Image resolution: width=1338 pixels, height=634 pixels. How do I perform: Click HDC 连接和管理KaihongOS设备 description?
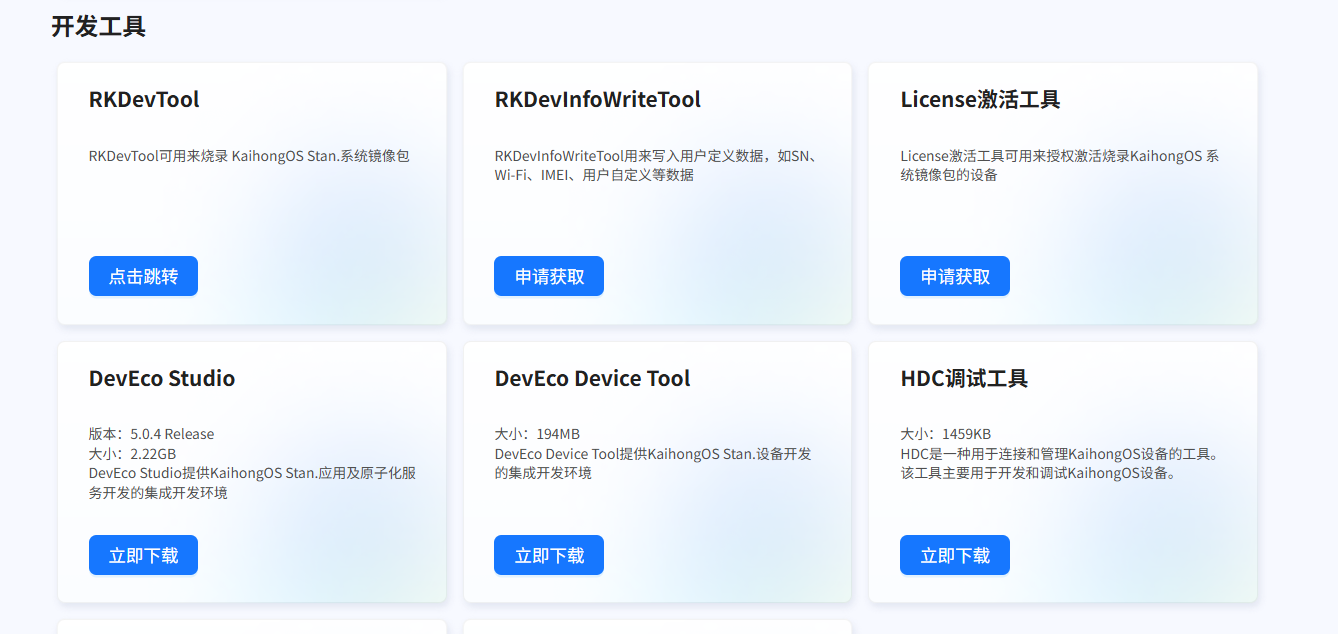(1060, 463)
